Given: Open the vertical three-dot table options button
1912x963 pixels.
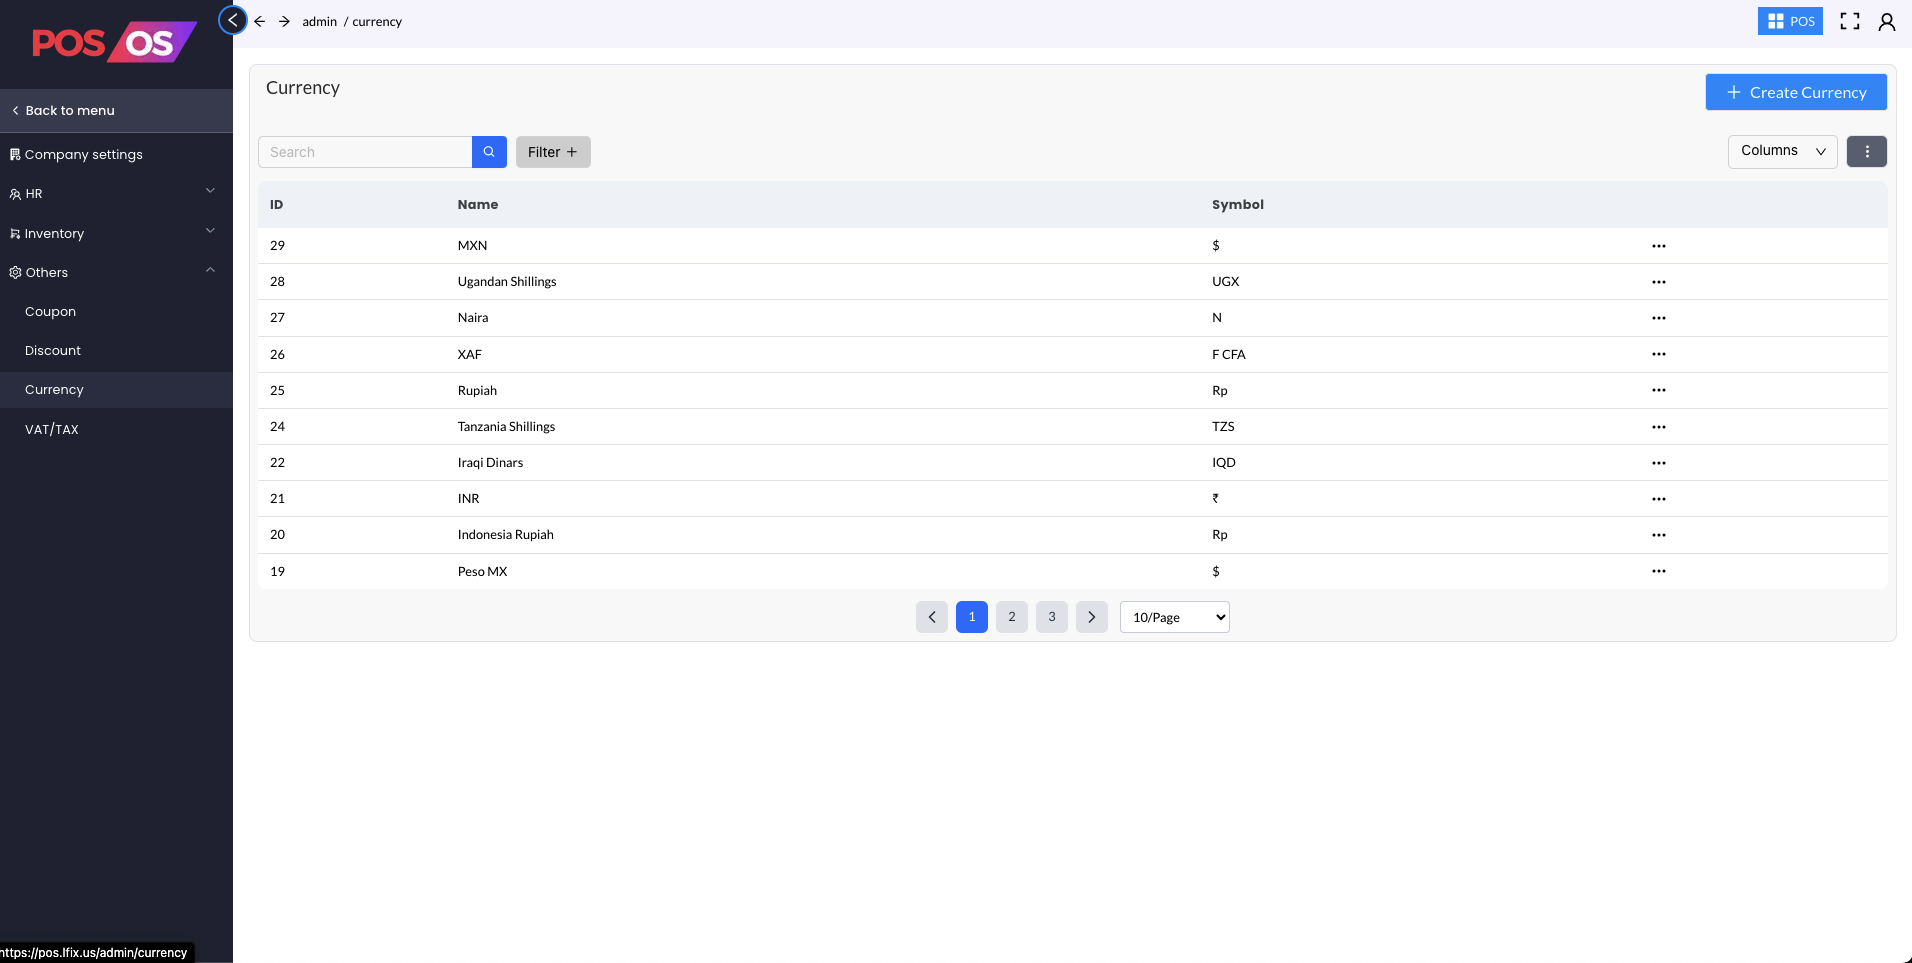Looking at the screenshot, I should [1866, 152].
